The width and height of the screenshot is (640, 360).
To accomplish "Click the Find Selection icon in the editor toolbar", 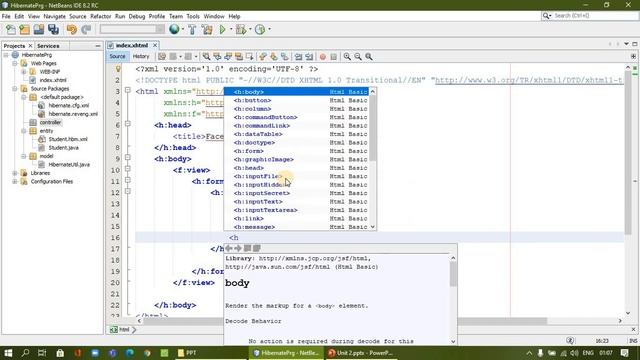I will pyautogui.click(x=207, y=57).
